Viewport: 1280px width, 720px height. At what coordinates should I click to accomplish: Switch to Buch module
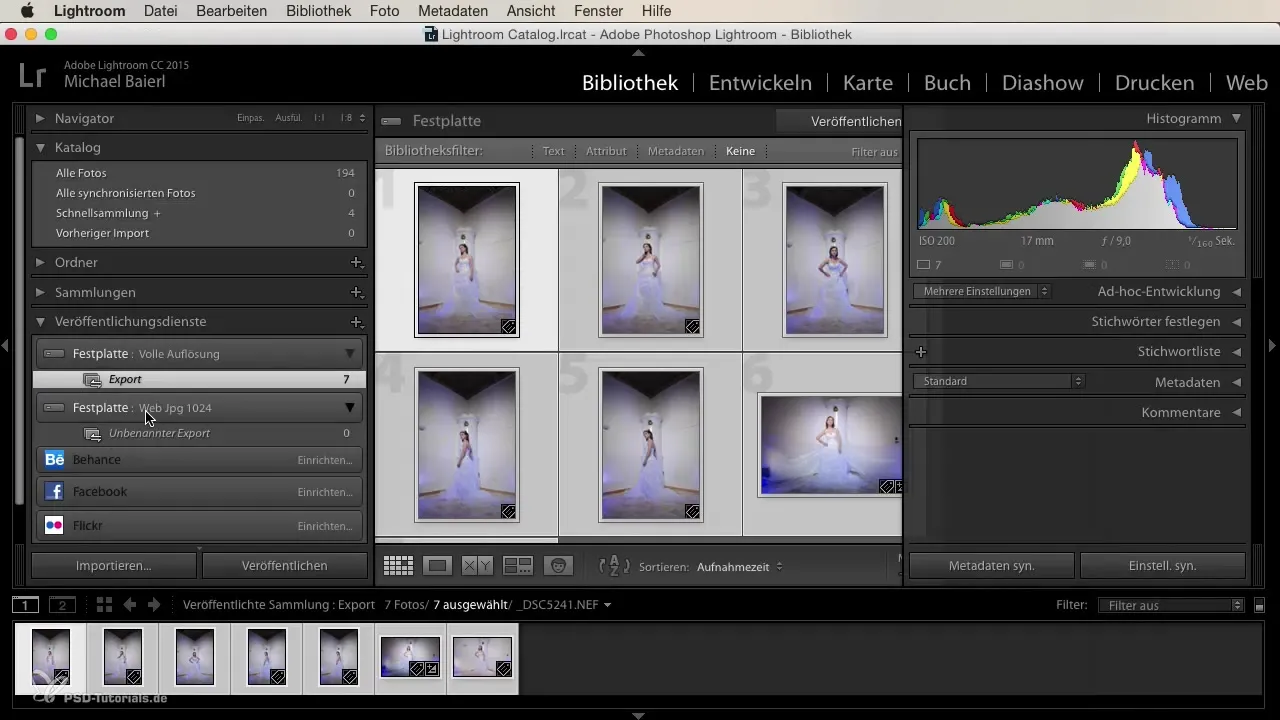pos(947,82)
